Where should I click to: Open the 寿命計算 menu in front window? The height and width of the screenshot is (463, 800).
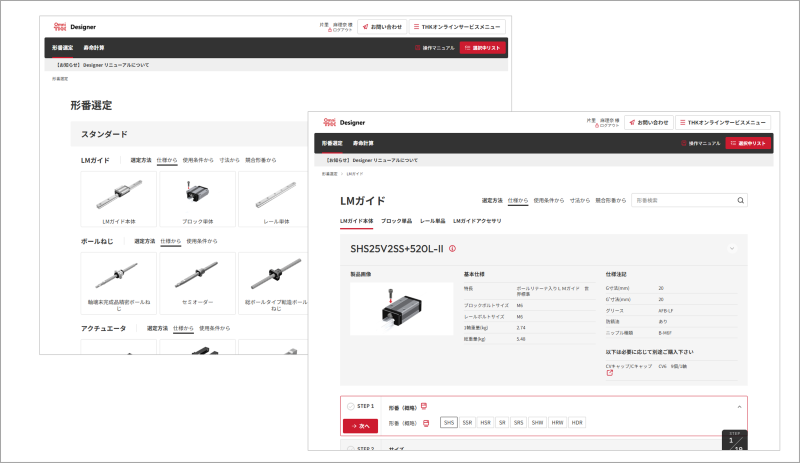(364, 143)
